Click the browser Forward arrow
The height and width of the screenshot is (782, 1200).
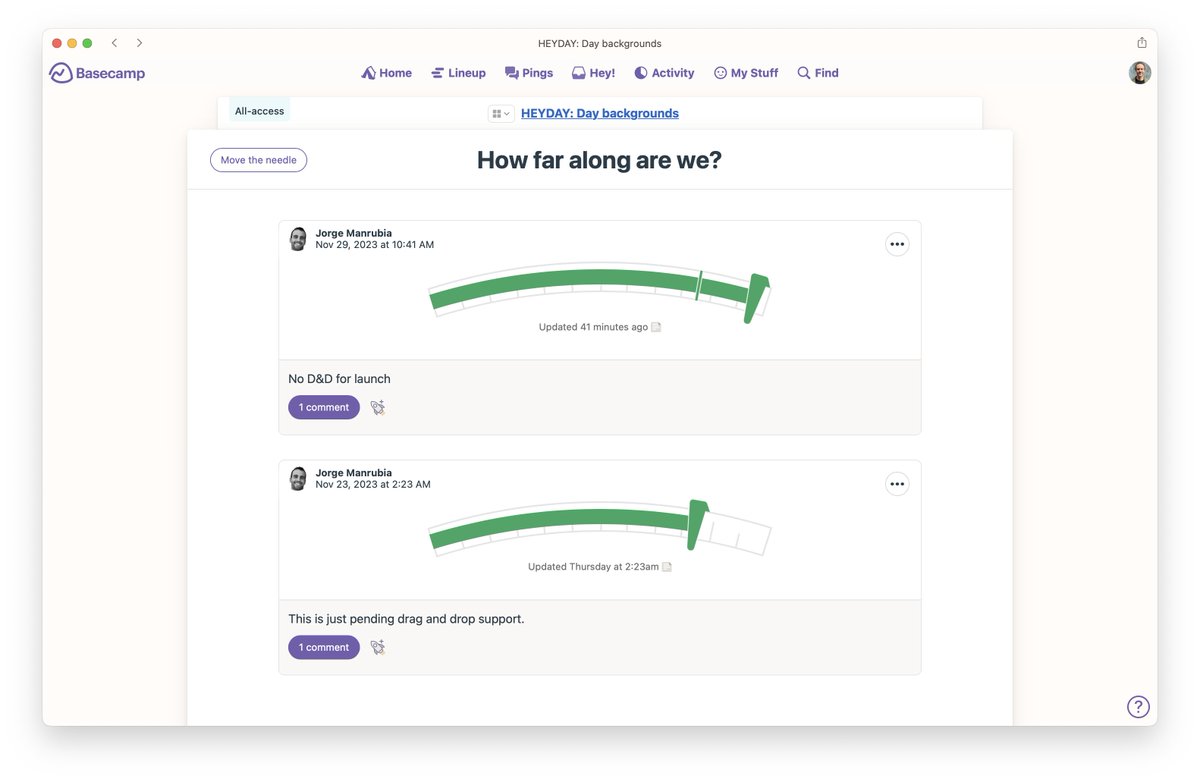coord(139,43)
